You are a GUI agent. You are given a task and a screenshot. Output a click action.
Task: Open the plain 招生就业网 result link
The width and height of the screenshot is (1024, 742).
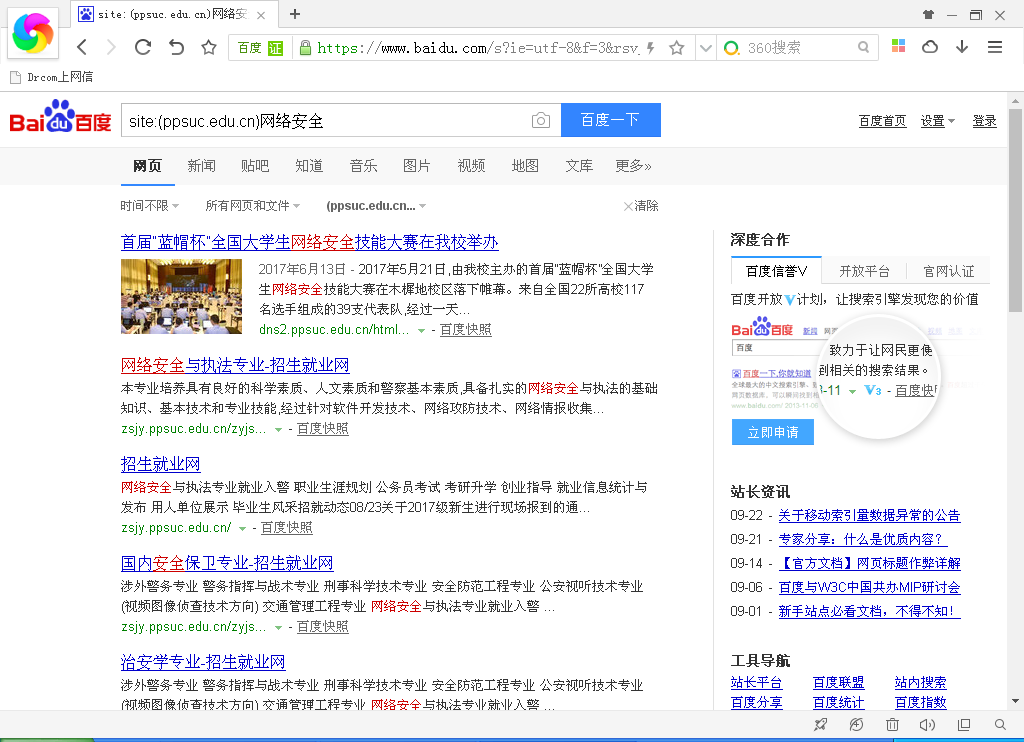tap(161, 464)
